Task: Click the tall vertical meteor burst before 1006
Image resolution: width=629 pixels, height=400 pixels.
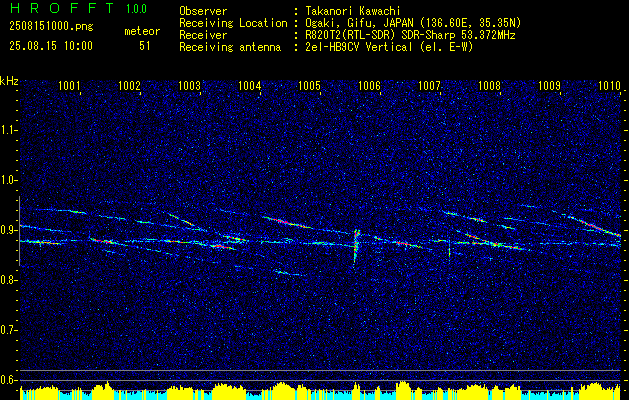Action: pyautogui.click(x=356, y=249)
